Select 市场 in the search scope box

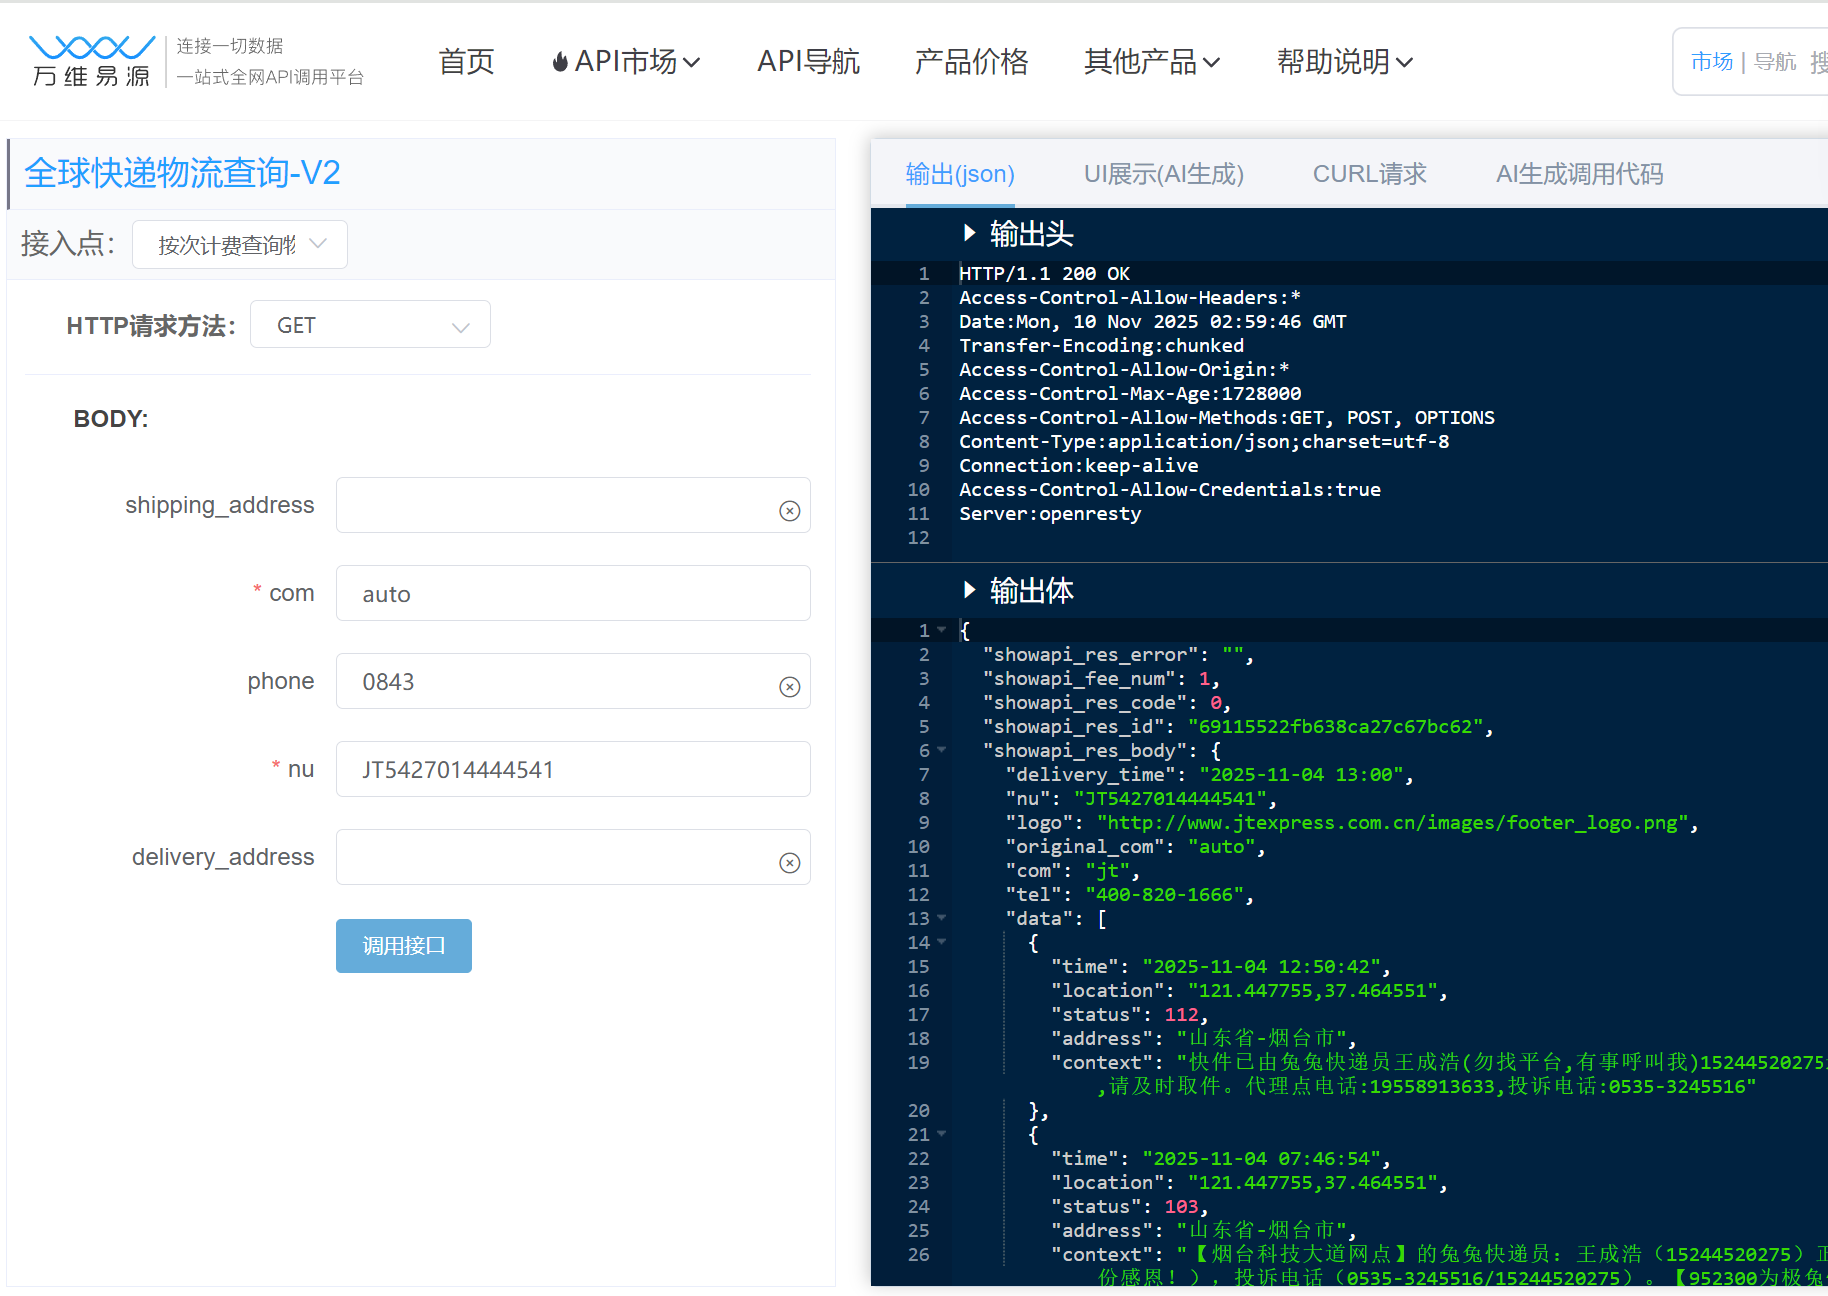click(x=1712, y=62)
